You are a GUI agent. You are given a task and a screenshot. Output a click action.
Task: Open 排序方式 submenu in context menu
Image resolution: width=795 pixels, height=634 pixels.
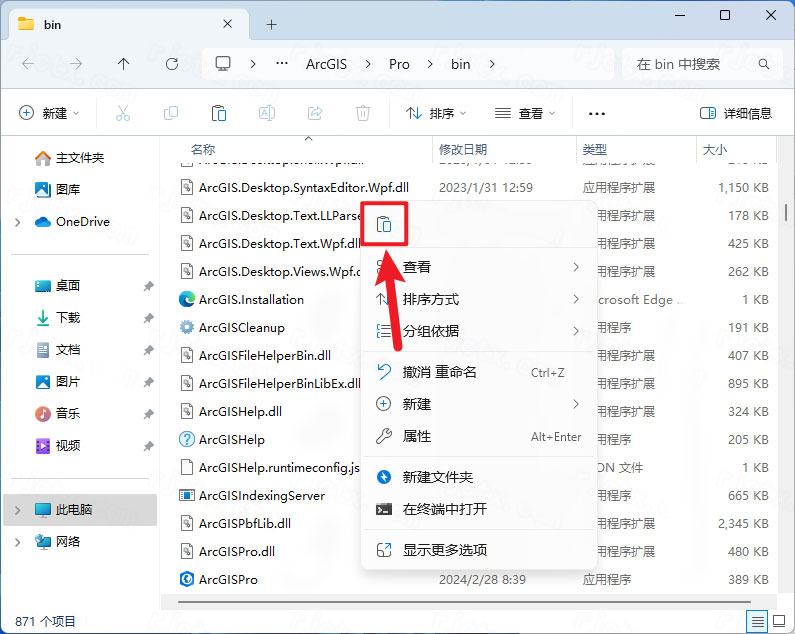coord(478,299)
